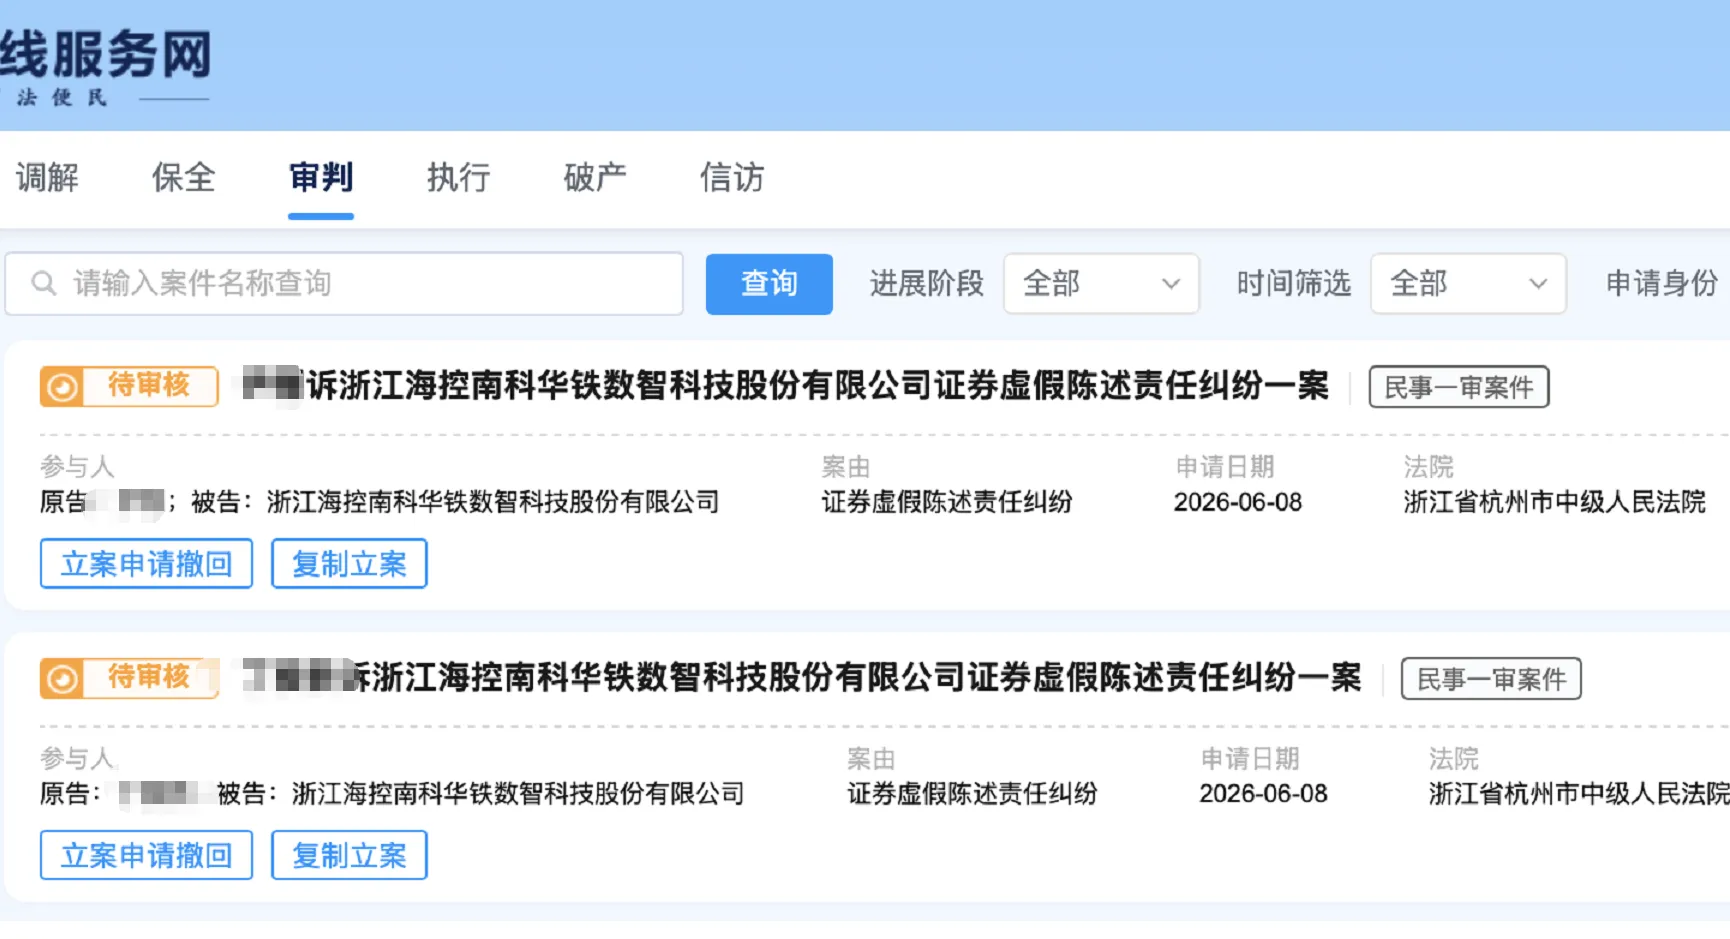Switch to the 信访 tab
Viewport: 1730px width, 939px height.
coord(732,178)
